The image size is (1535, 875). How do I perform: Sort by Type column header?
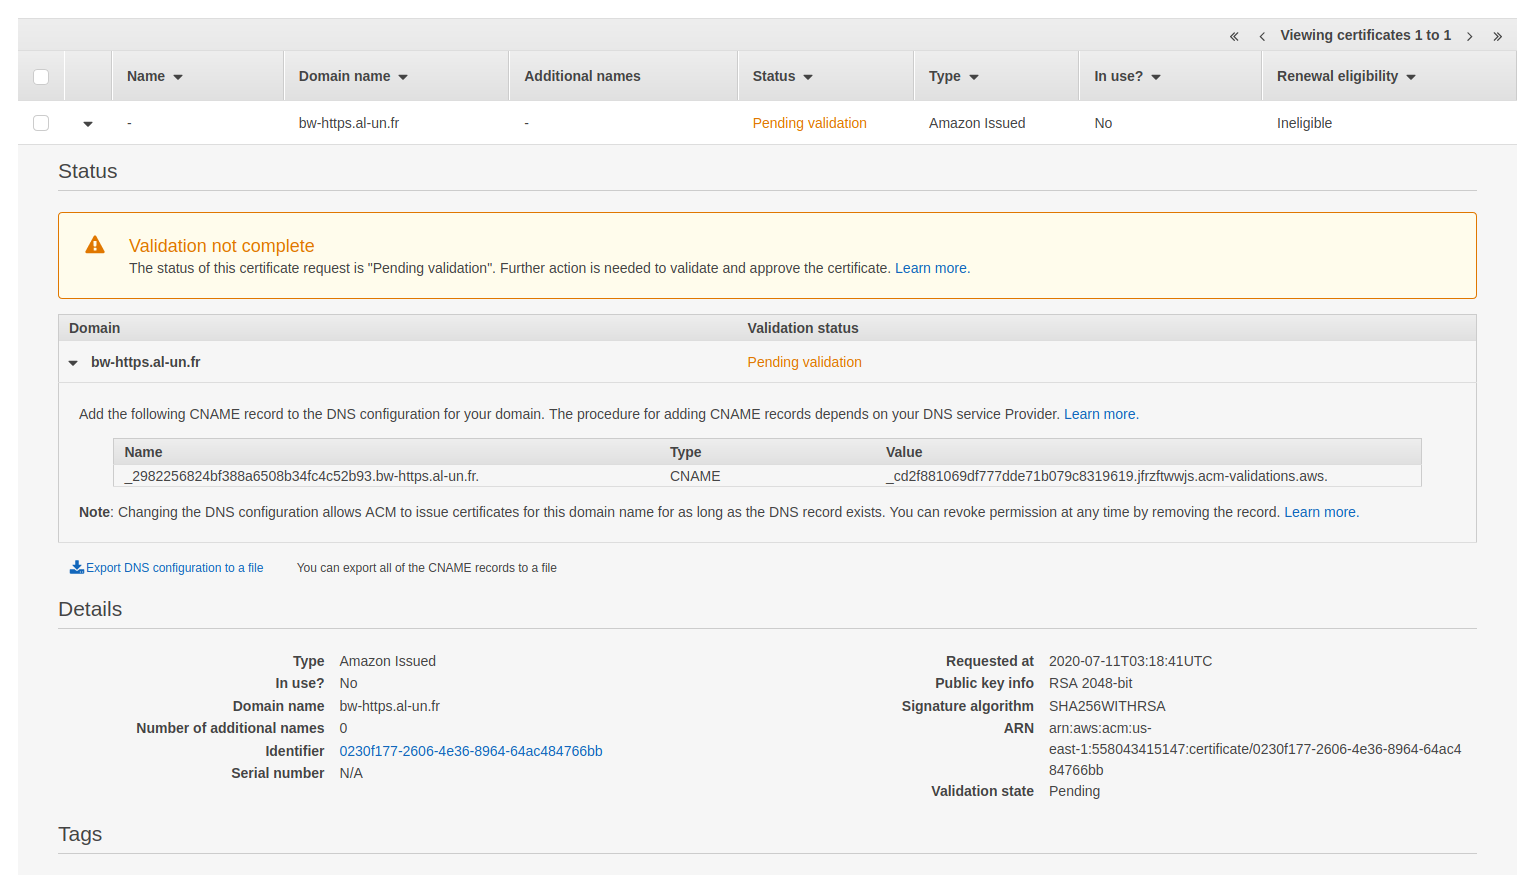point(953,77)
